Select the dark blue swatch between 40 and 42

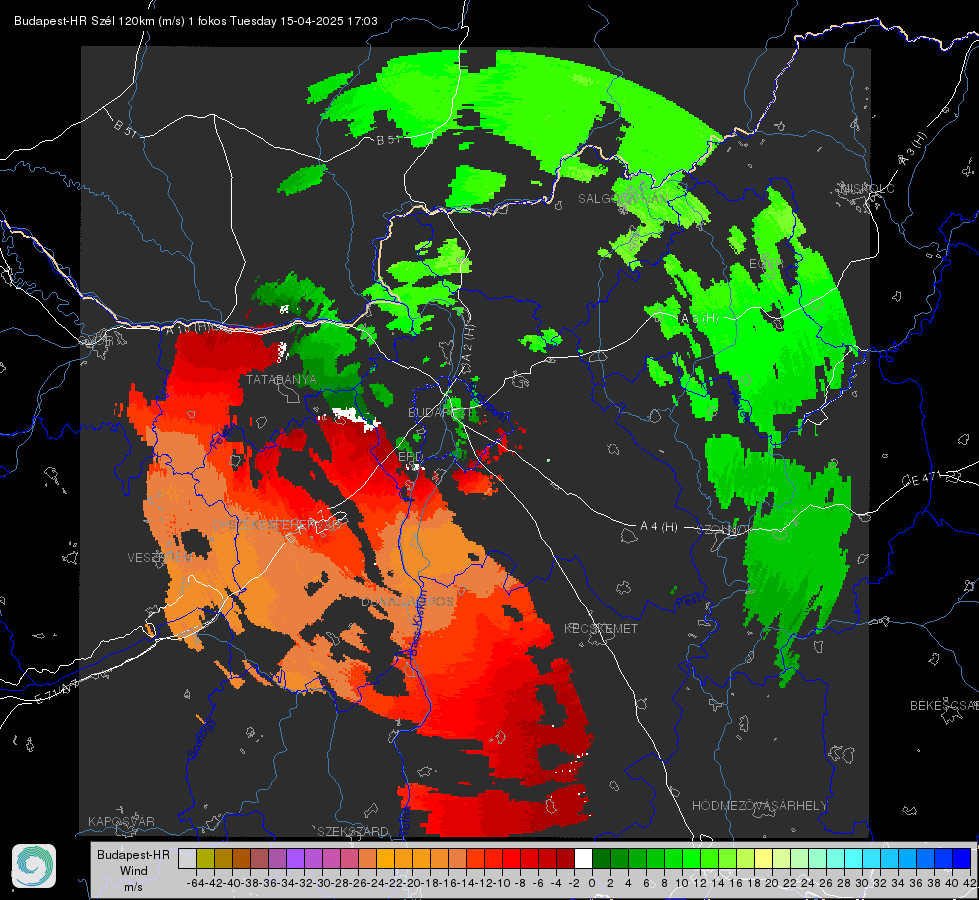pos(962,858)
